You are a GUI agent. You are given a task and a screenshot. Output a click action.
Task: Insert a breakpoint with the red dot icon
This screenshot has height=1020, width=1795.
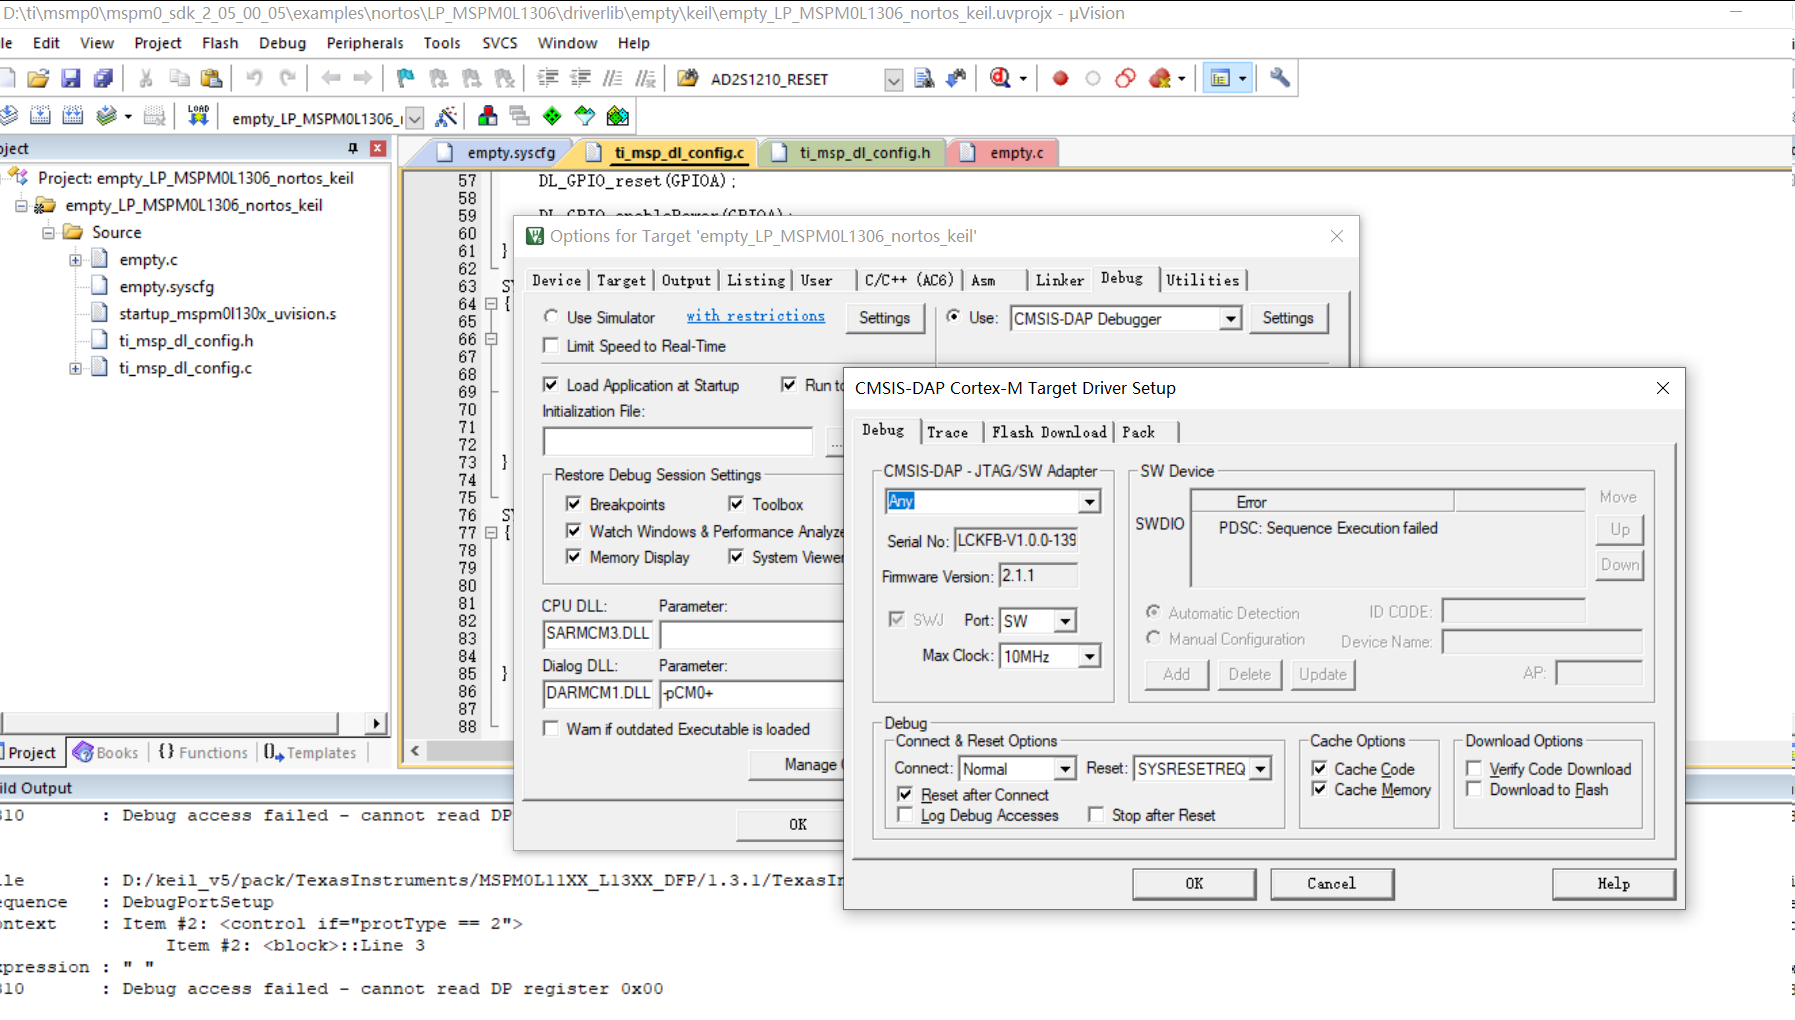tap(1060, 78)
